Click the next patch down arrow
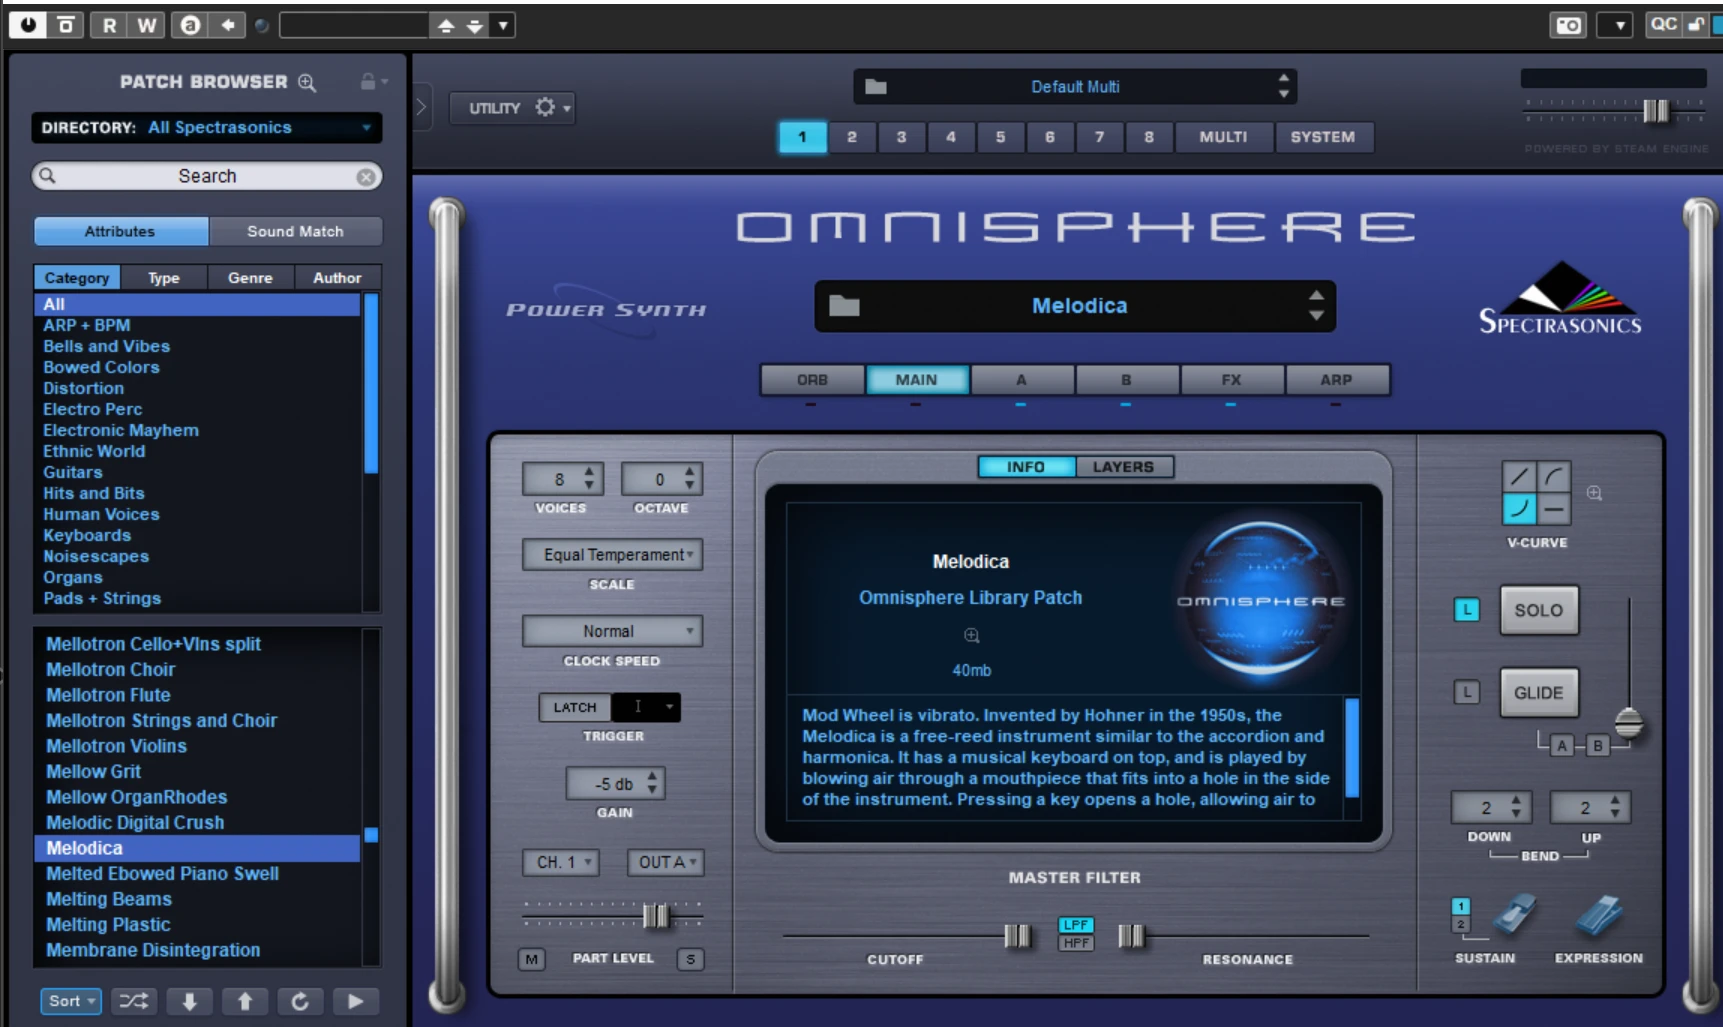This screenshot has width=1723, height=1027. [189, 1001]
